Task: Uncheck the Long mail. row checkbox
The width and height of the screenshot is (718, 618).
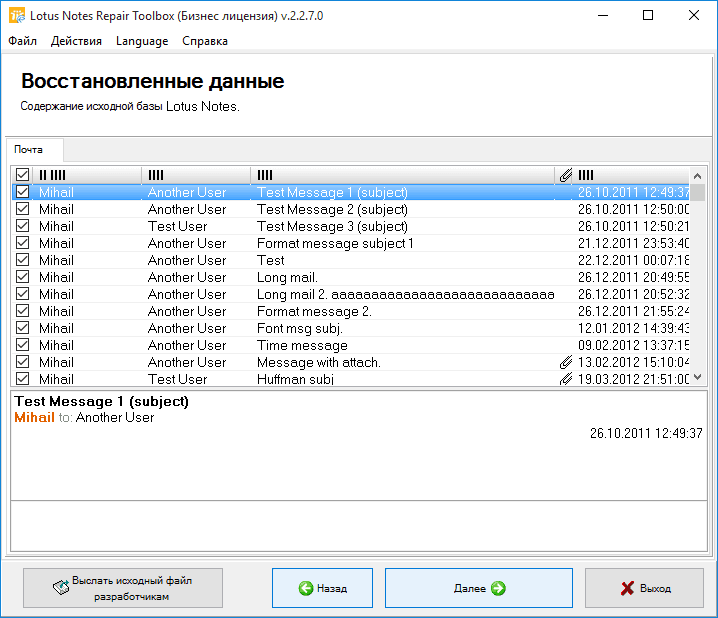Action: (22, 277)
